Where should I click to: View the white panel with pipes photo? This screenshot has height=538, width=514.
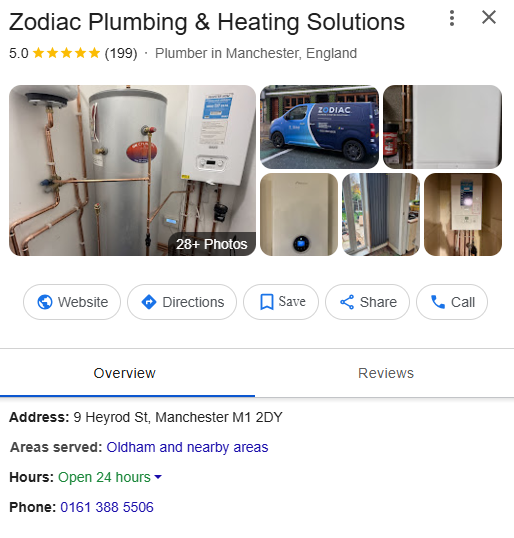[x=442, y=127]
